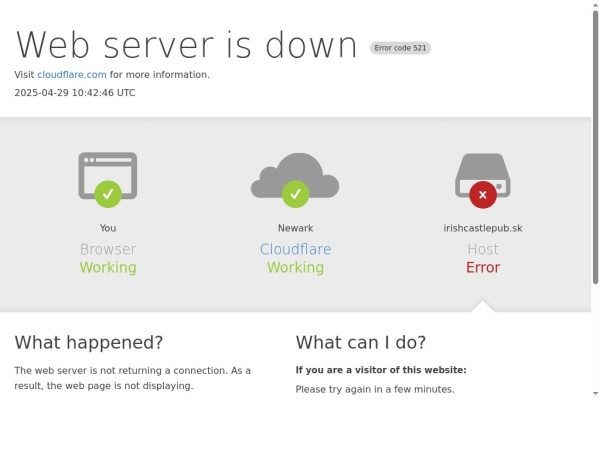The image size is (600, 450).
Task: Click the Error code 521 badge
Action: click(400, 48)
